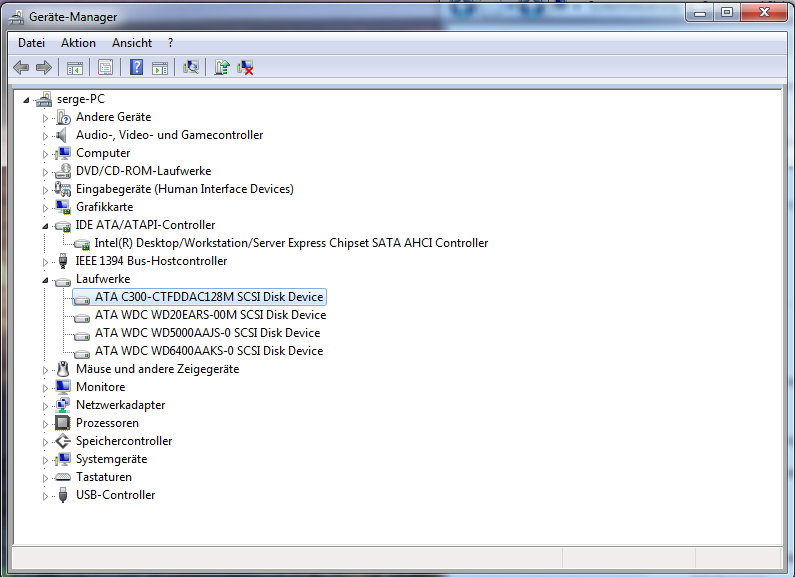Select the Eingabegeräte (Human Interface Devices) label
Image resolution: width=795 pixels, height=577 pixels.
click(185, 189)
